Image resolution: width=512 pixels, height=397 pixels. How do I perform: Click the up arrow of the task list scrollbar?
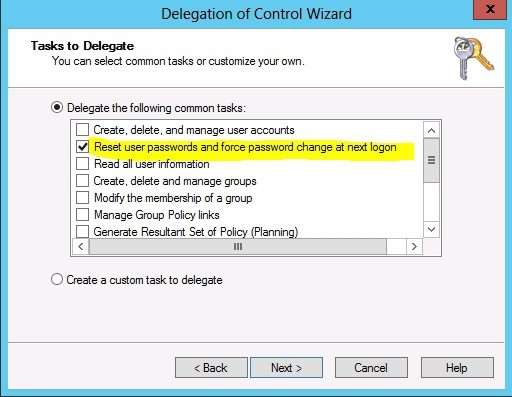pyautogui.click(x=431, y=130)
